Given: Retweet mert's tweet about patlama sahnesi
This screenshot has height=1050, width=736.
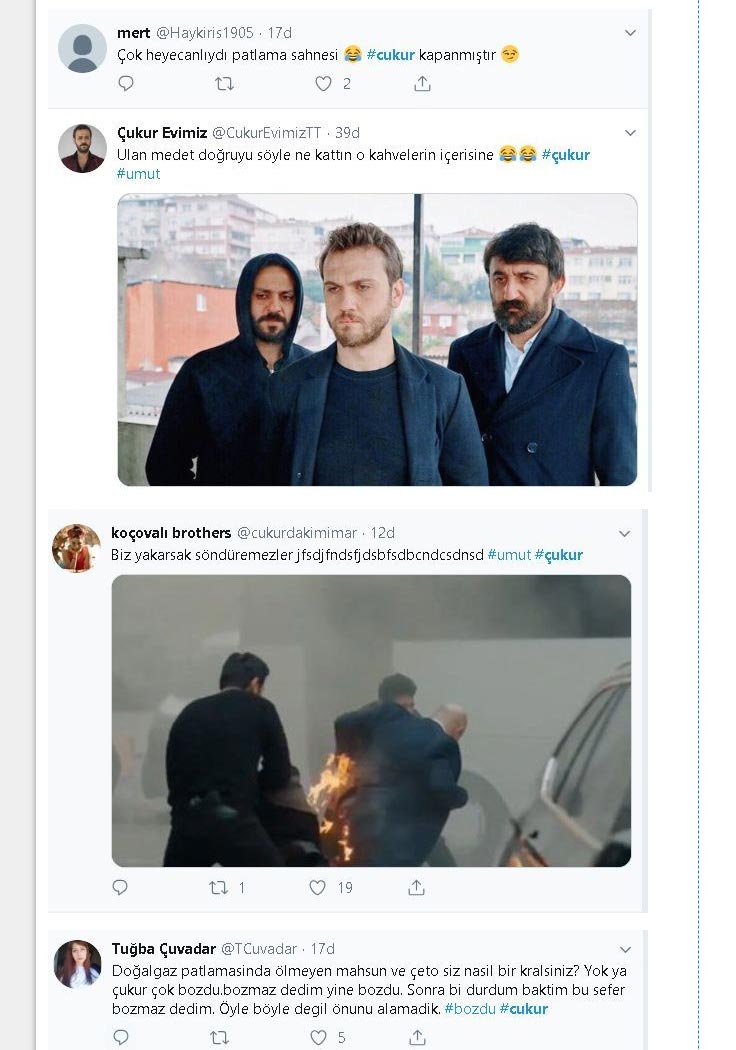Looking at the screenshot, I should click(224, 84).
